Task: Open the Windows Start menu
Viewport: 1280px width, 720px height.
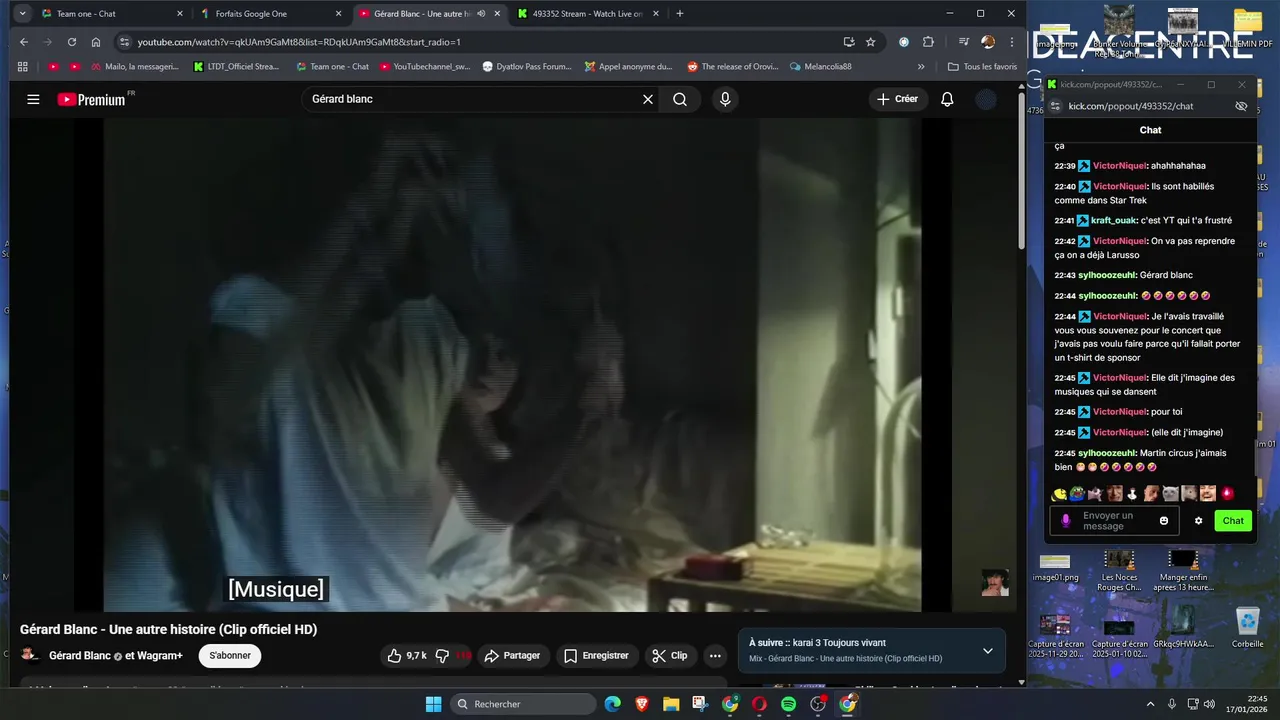Action: click(x=433, y=704)
